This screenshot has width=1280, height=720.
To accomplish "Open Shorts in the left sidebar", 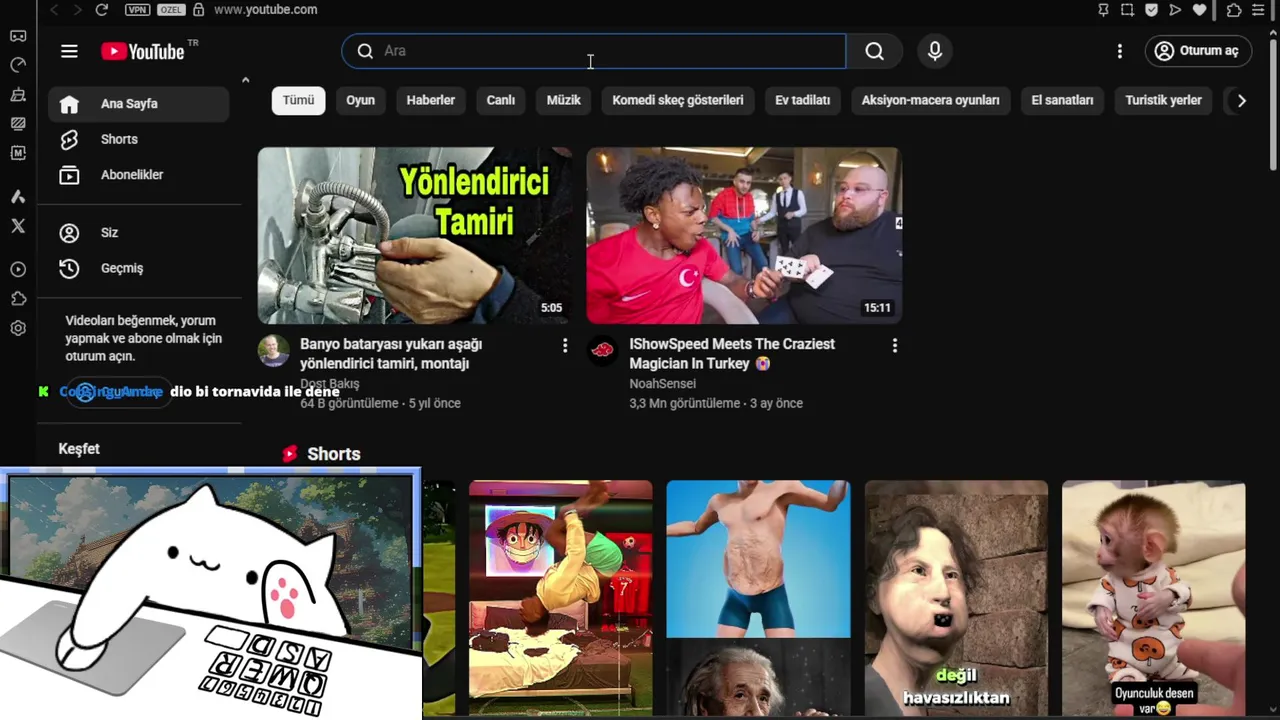I will (x=138, y=140).
